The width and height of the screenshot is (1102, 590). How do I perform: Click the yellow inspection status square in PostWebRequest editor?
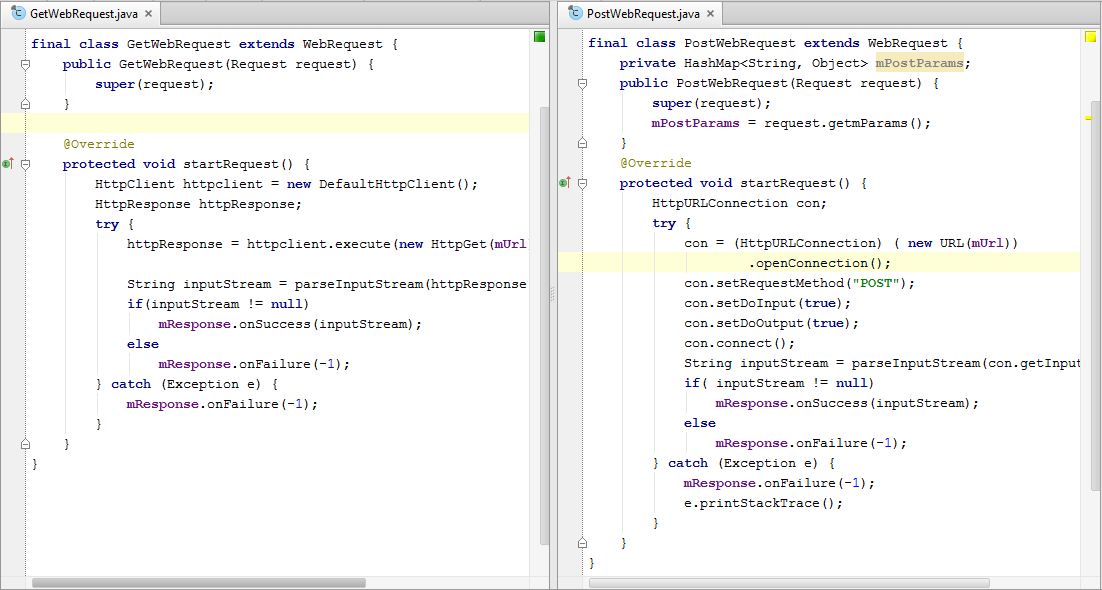tap(1091, 37)
